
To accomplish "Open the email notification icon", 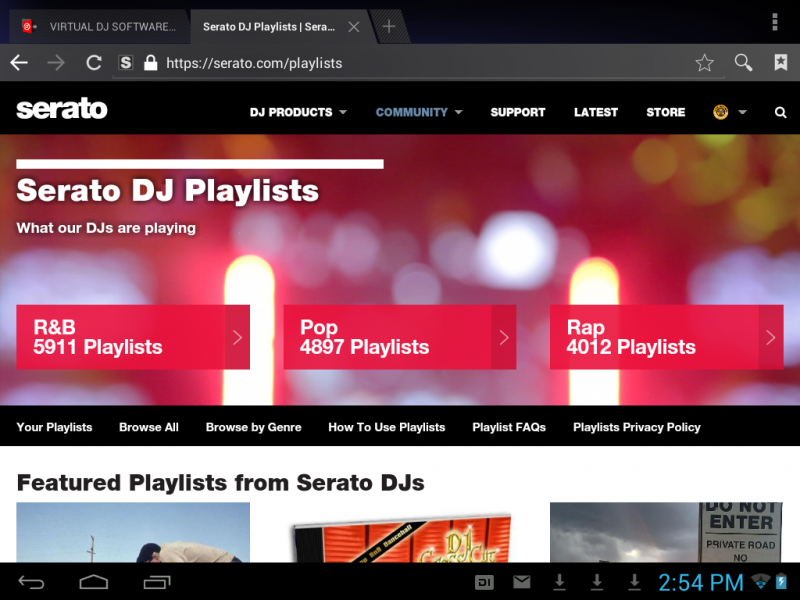I will point(522,582).
